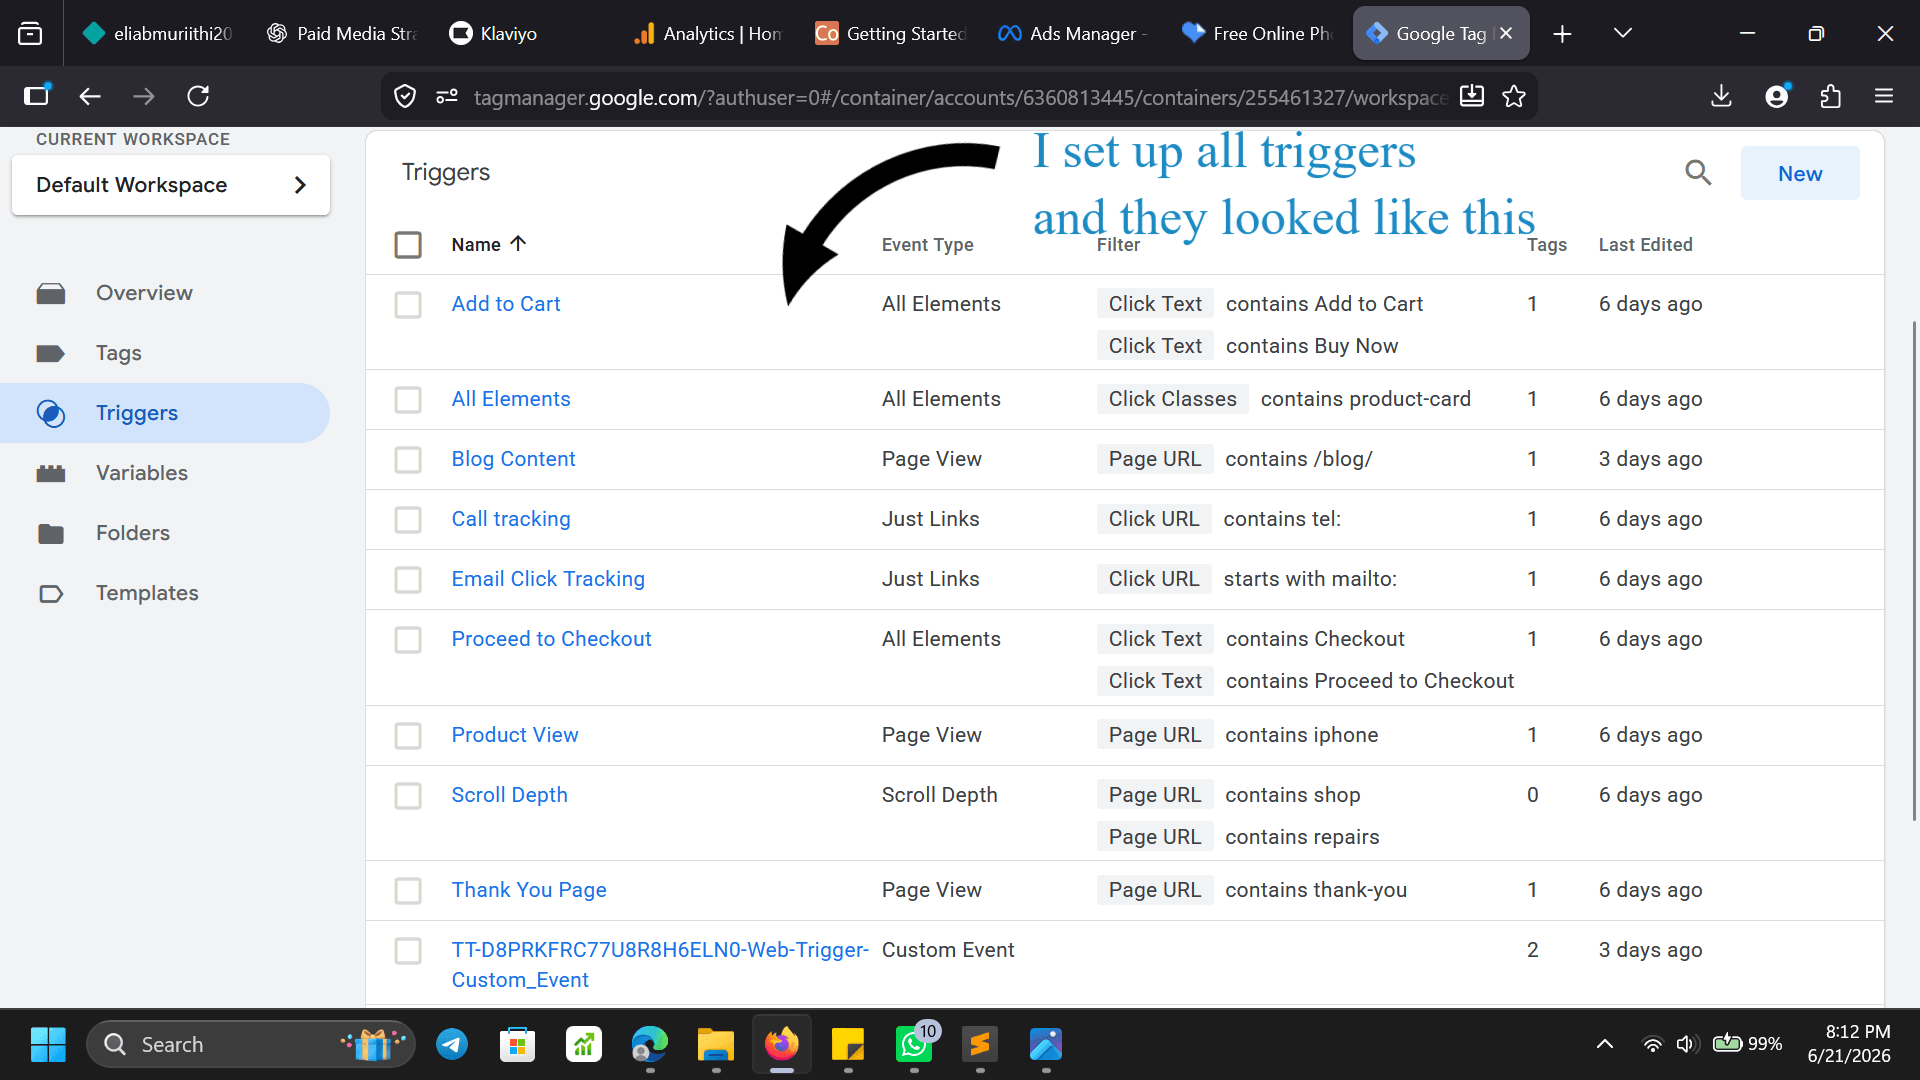Viewport: 1920px width, 1080px height.
Task: Switch to the Ads Manager tab
Action: tap(1072, 34)
